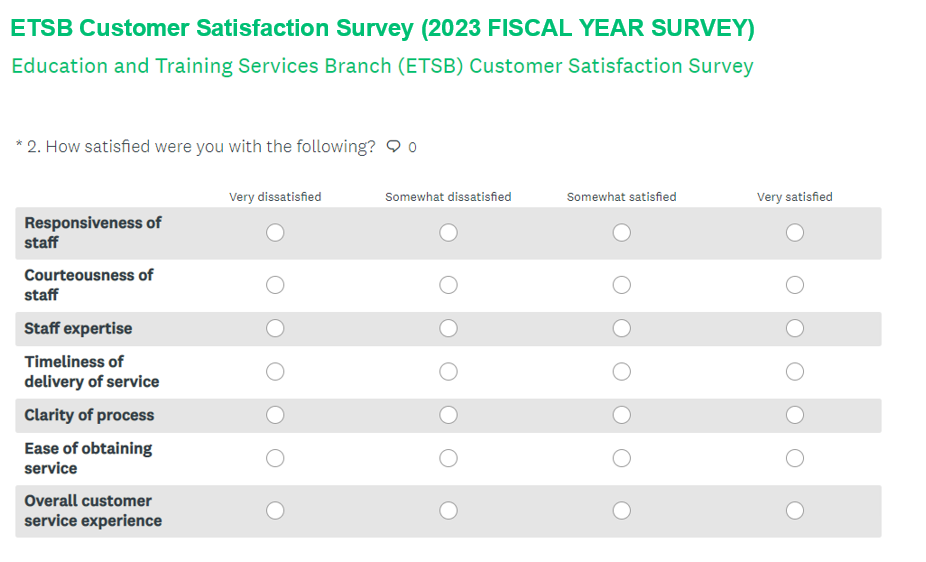Screen dimensions: 926x562
Task: Pick Somewhat dissatisfied for Overall customer service experience
Action: coord(448,511)
